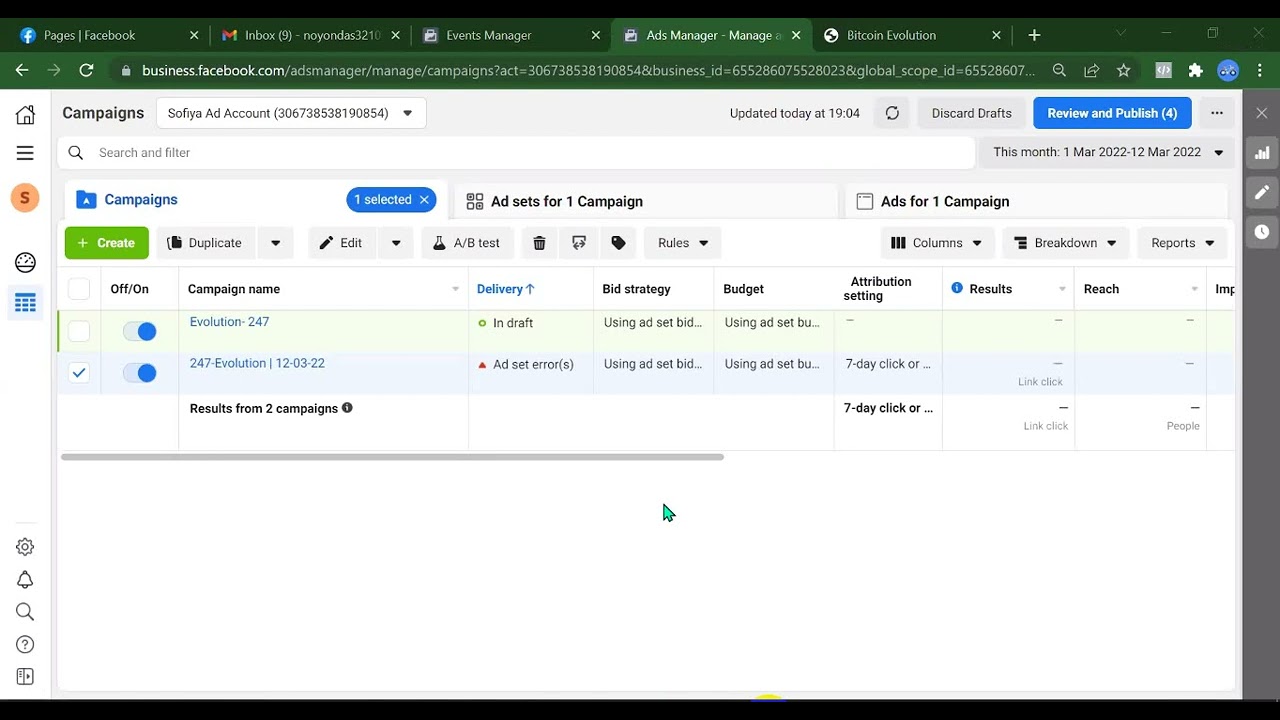Open the Business home icon in sidebar
1280x720 pixels.
click(25, 114)
